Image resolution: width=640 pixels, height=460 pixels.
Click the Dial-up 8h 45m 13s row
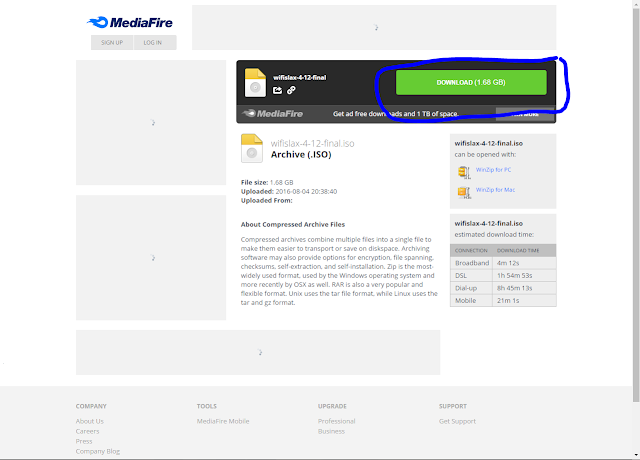coord(503,288)
